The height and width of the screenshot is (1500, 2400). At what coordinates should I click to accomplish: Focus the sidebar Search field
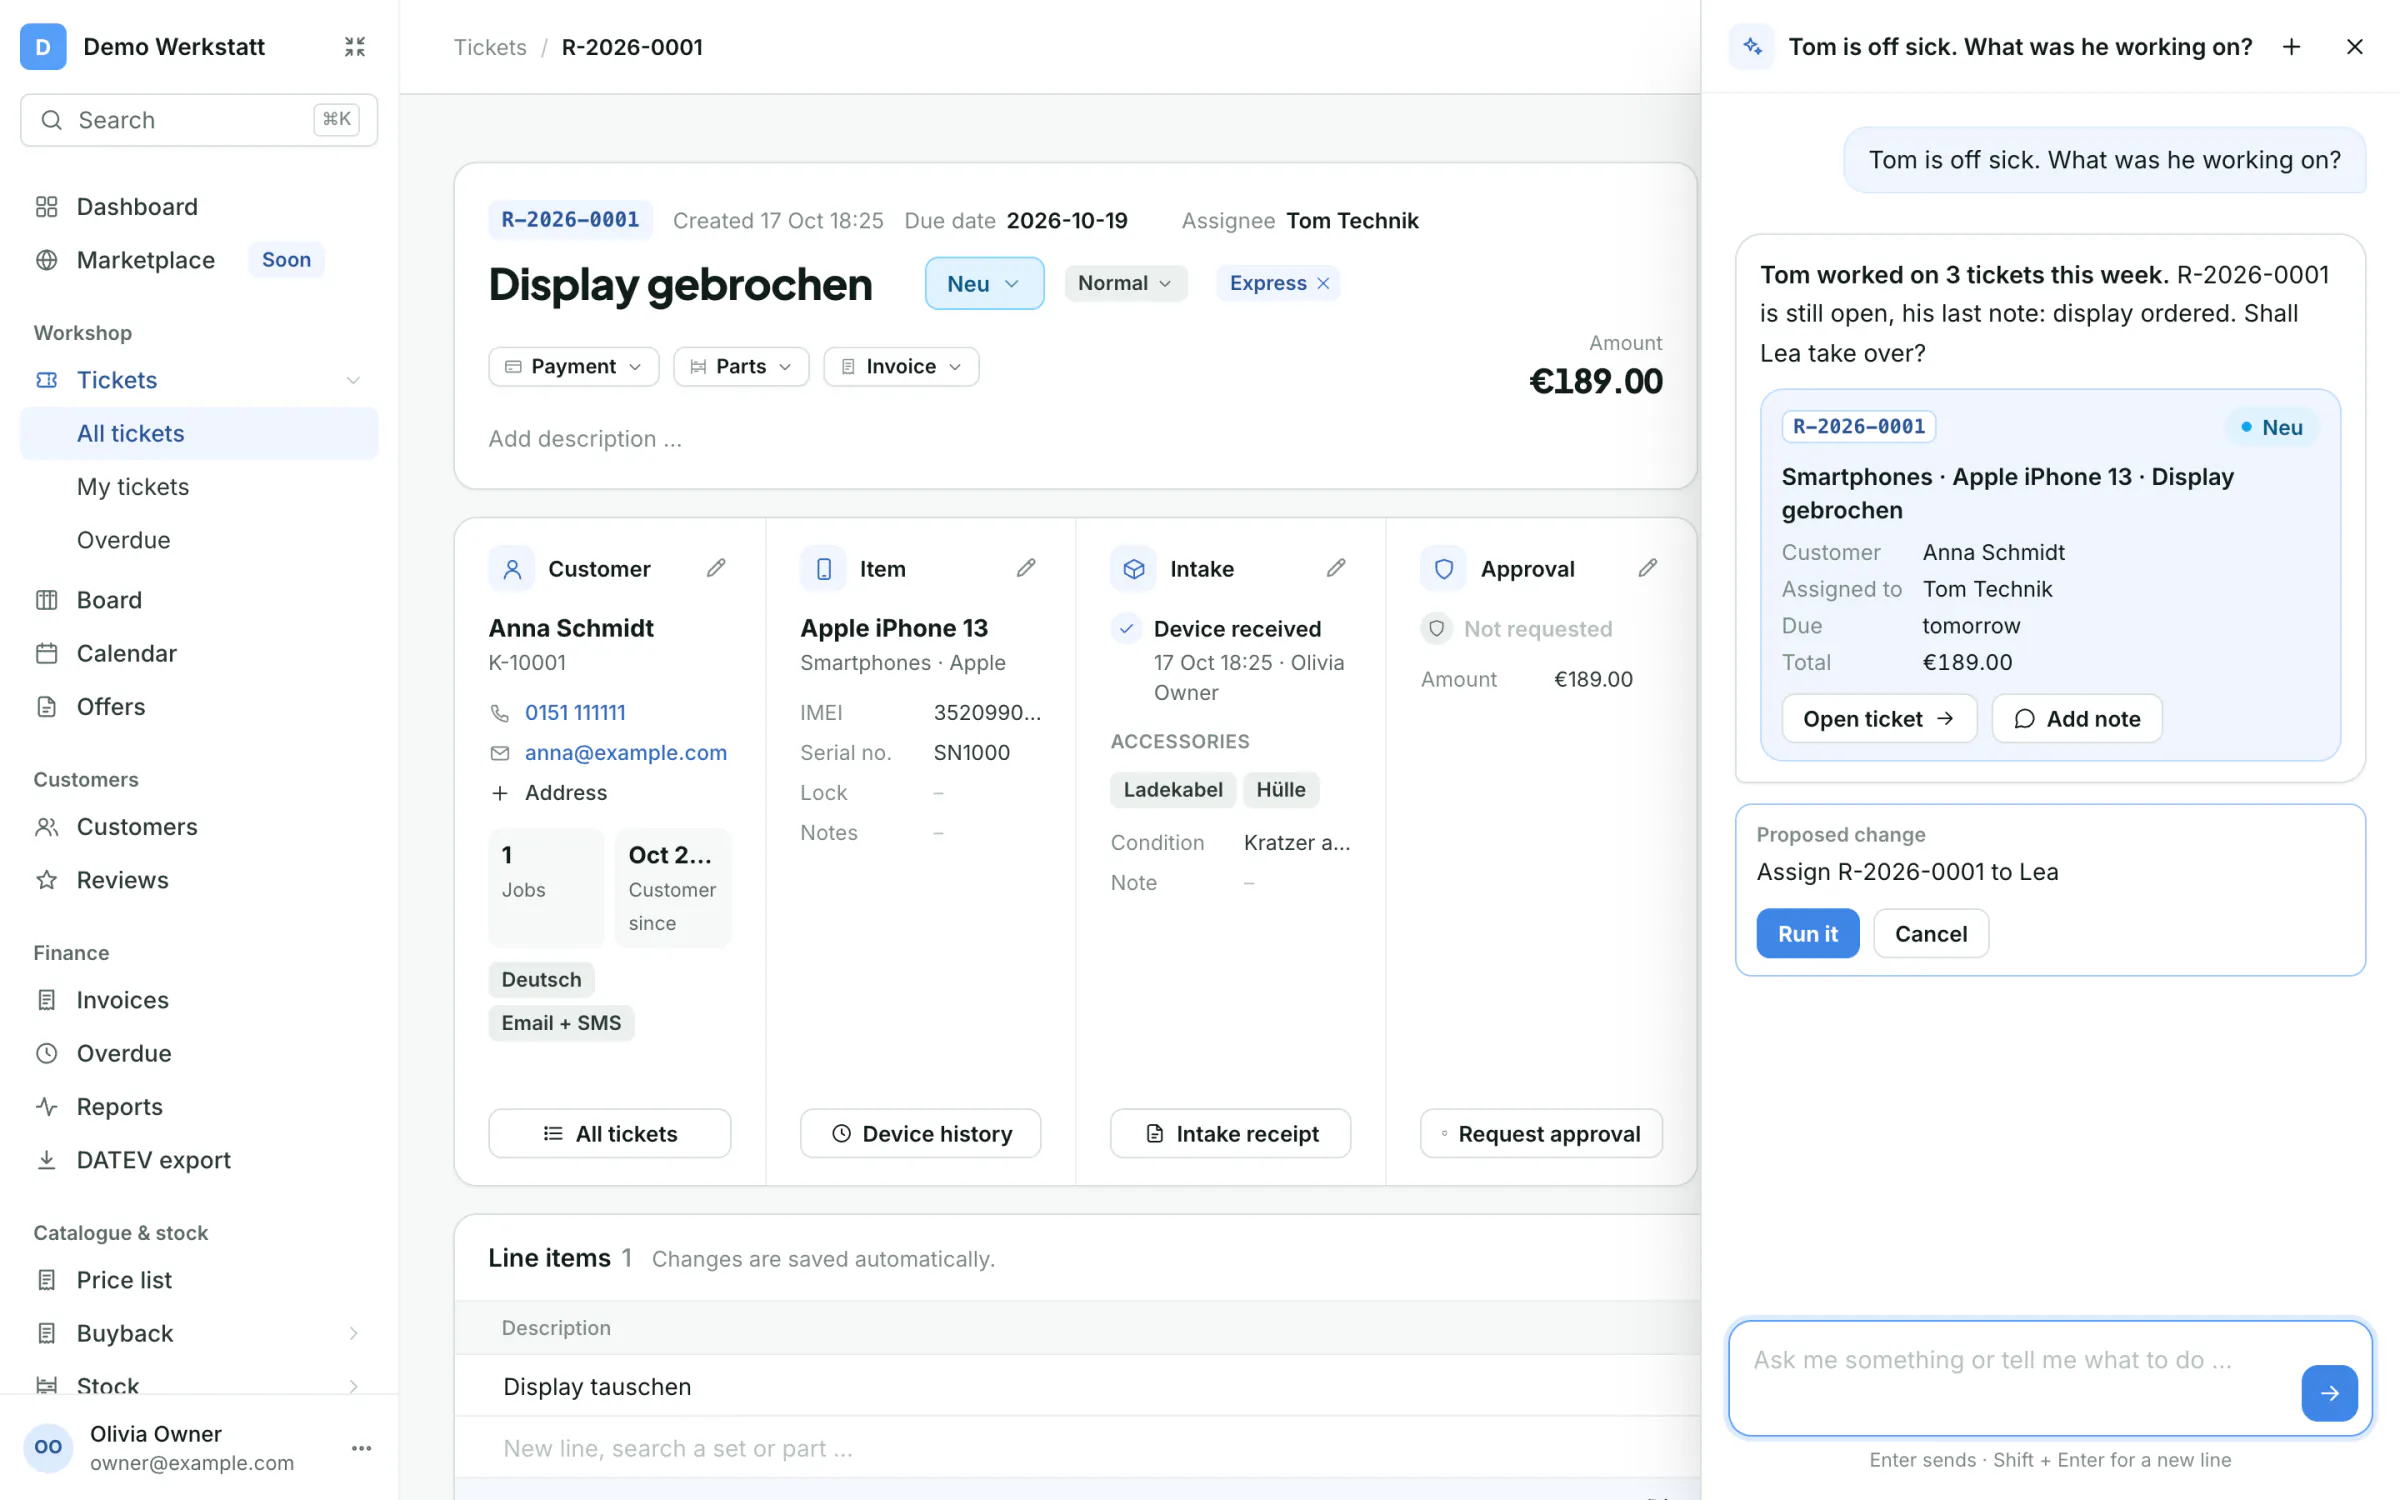199,120
